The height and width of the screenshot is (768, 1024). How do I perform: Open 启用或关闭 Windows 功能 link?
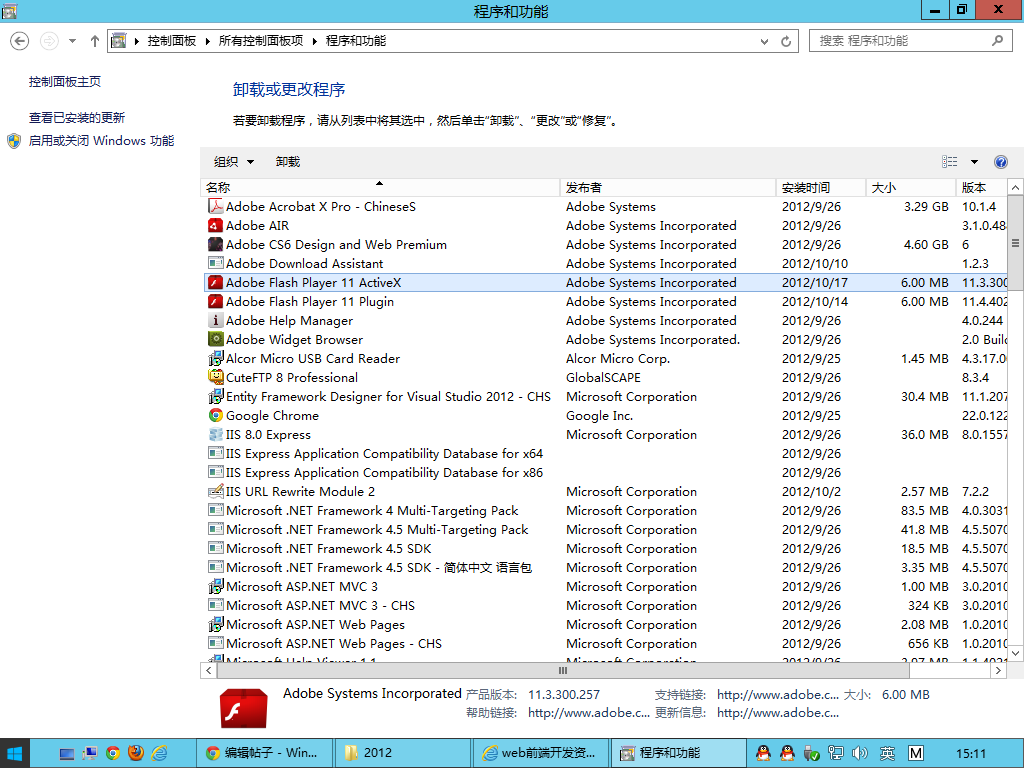101,140
